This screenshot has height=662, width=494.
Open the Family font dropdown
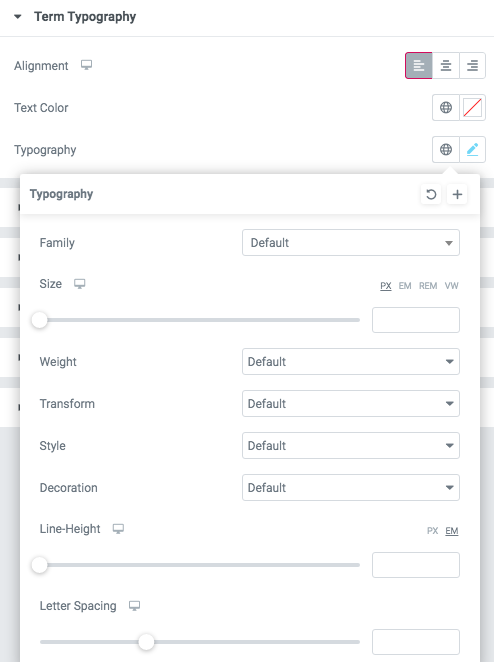[351, 243]
